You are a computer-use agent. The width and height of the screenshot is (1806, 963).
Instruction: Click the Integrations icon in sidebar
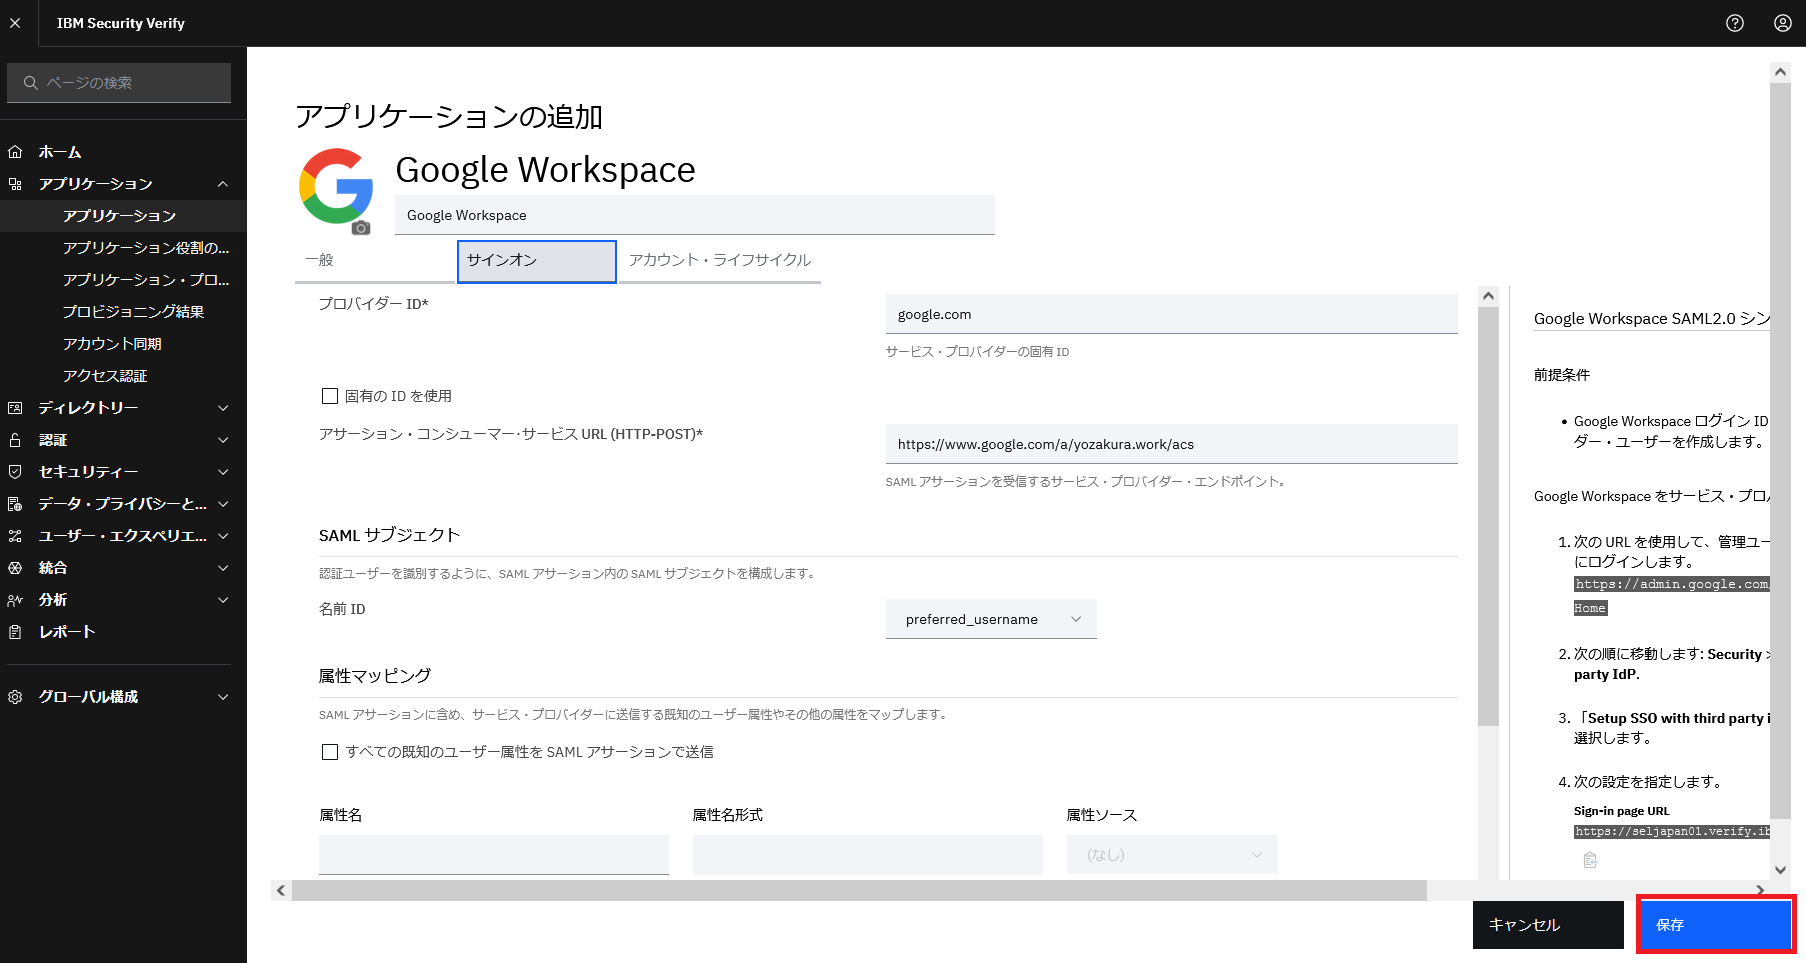click(x=15, y=568)
